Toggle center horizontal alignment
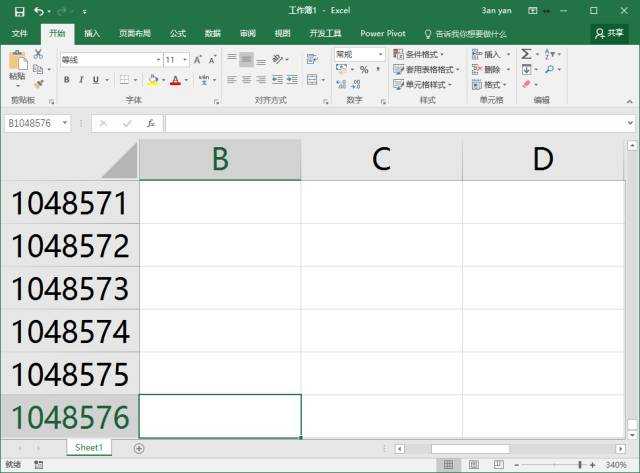The width and height of the screenshot is (640, 473). (x=246, y=80)
